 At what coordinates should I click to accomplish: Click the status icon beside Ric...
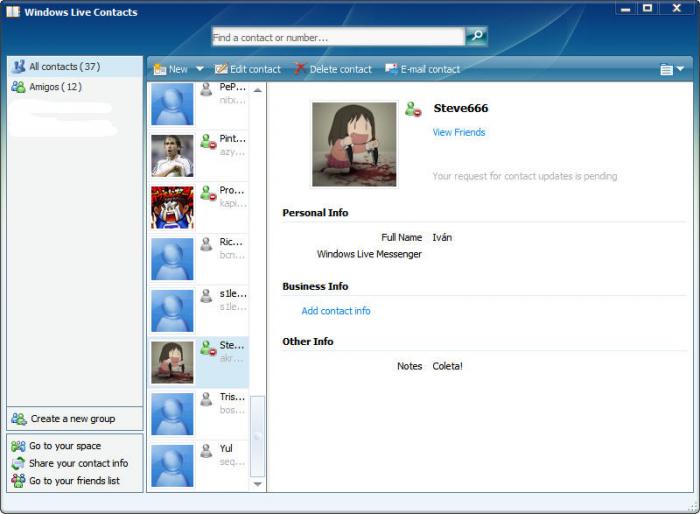pos(206,244)
